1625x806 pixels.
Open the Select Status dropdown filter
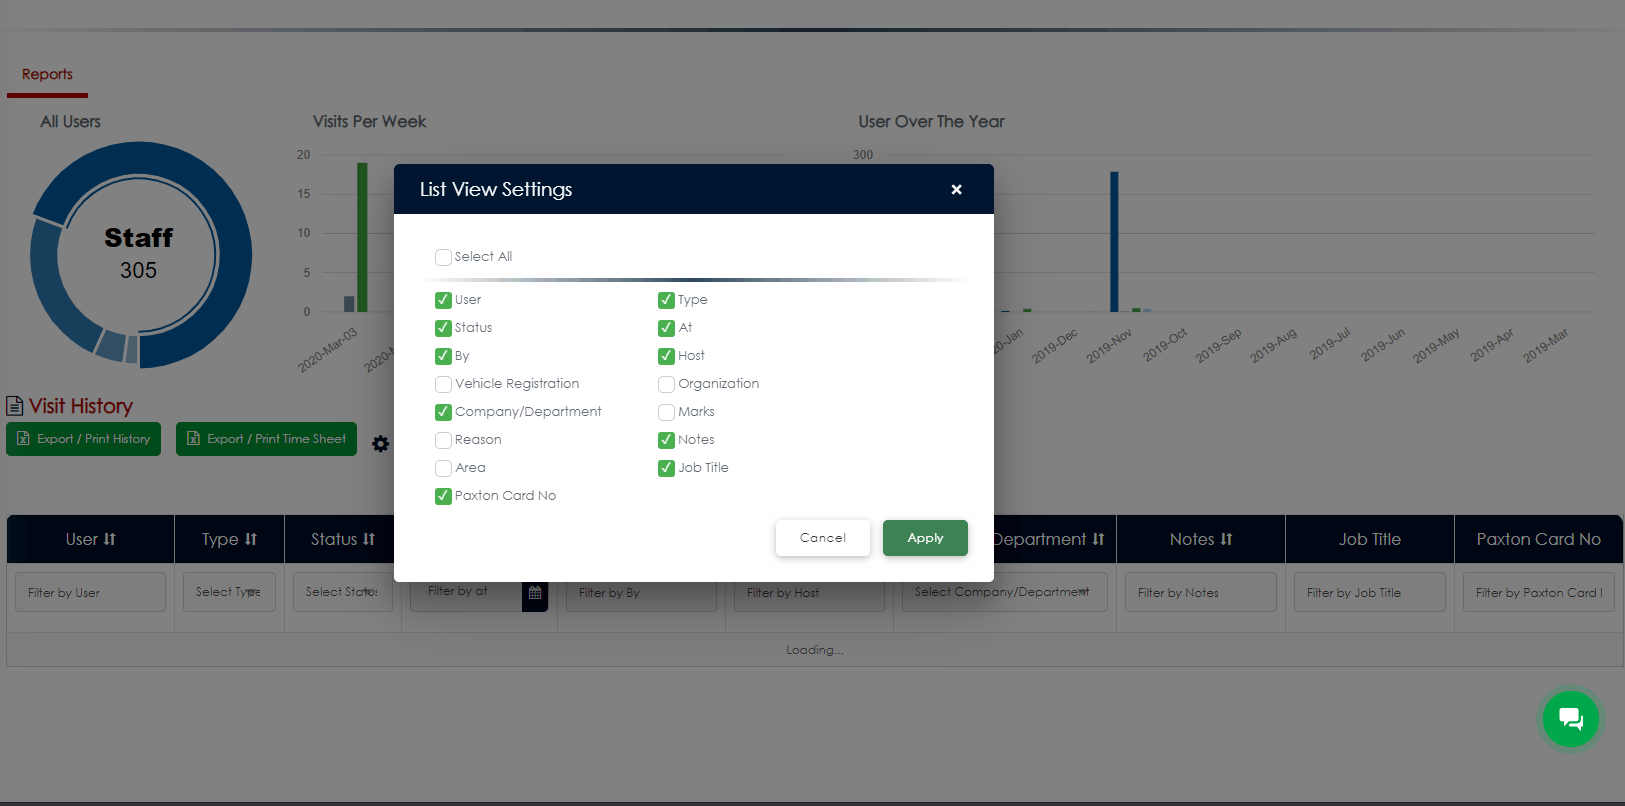click(x=342, y=592)
